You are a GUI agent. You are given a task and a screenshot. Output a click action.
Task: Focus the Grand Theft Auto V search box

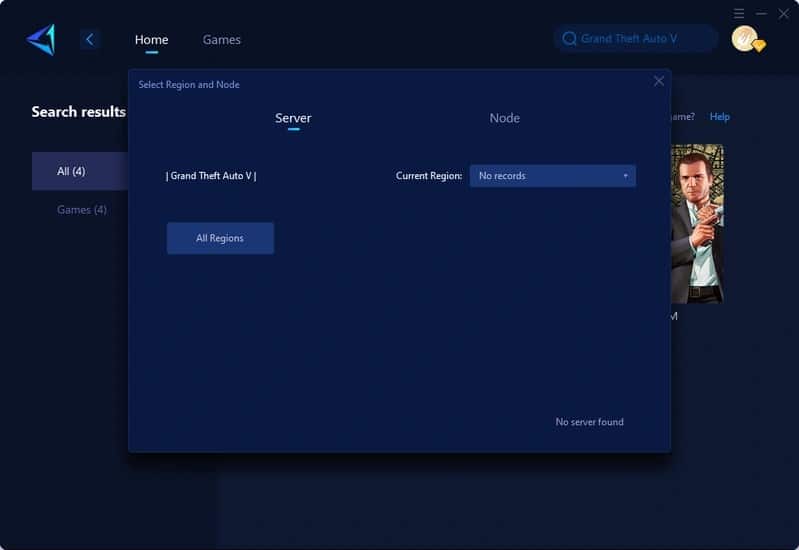coord(636,39)
